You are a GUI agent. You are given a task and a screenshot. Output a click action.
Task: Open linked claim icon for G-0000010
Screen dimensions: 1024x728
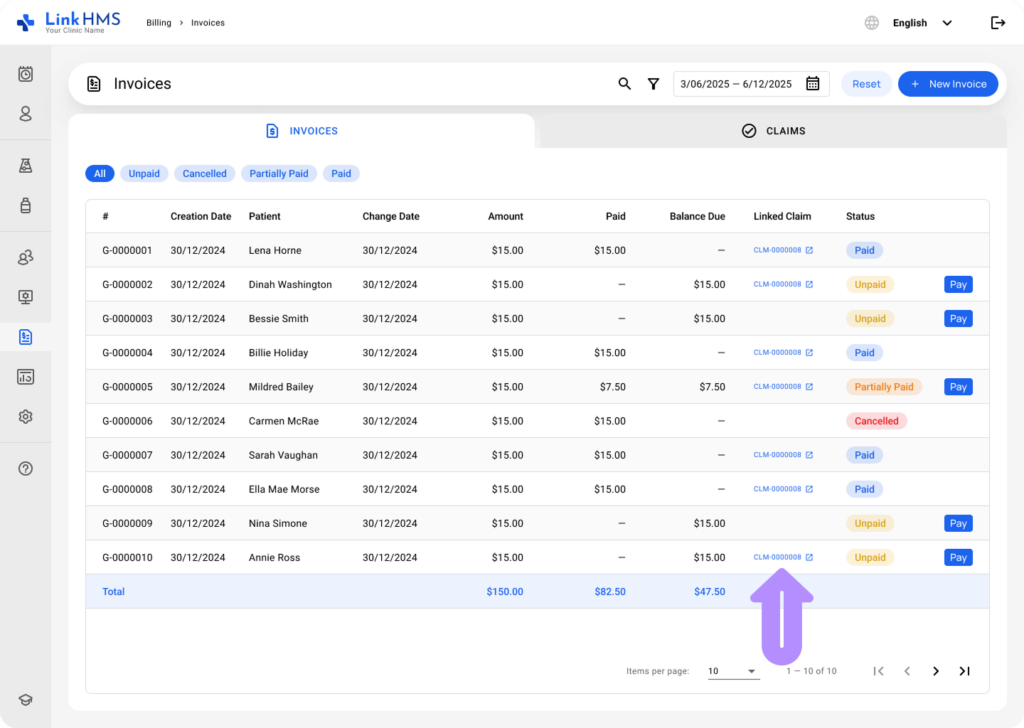pyautogui.click(x=809, y=557)
